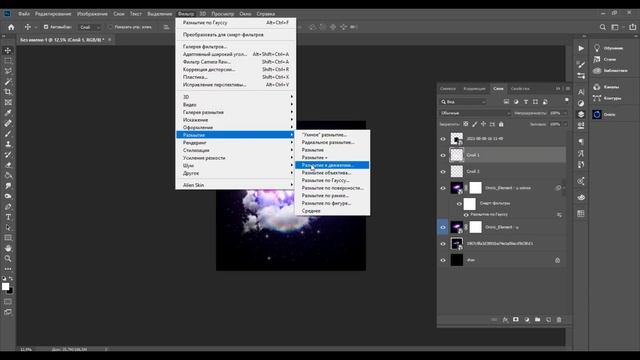Create a new group folder icon
Viewport: 640px width, 360px height.
(x=538, y=320)
